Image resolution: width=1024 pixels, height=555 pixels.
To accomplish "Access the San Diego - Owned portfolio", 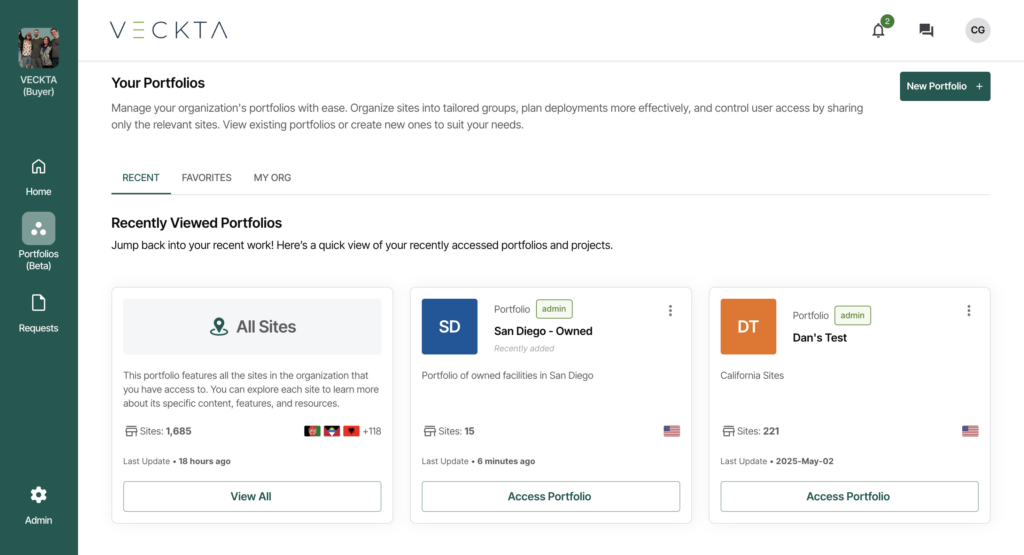I will pyautogui.click(x=551, y=496).
